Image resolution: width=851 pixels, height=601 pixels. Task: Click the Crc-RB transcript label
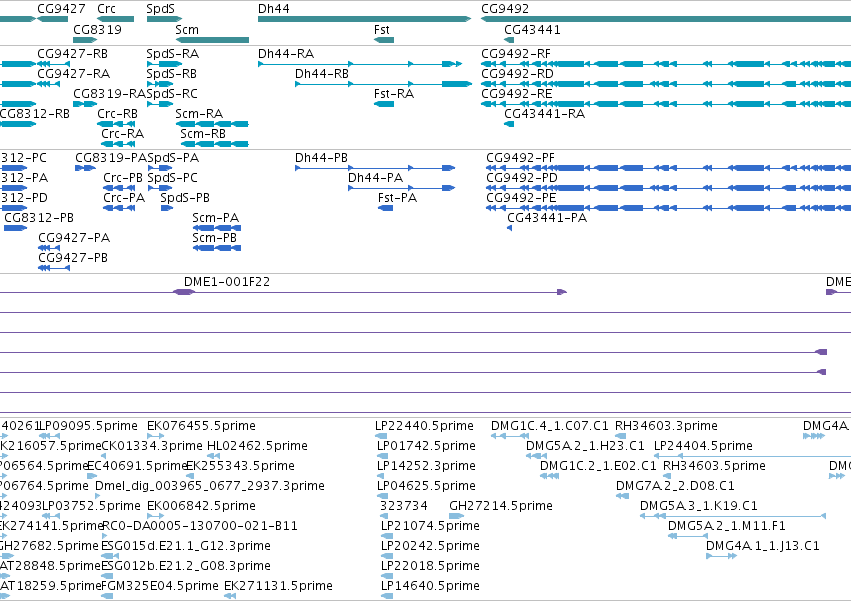pyautogui.click(x=117, y=114)
